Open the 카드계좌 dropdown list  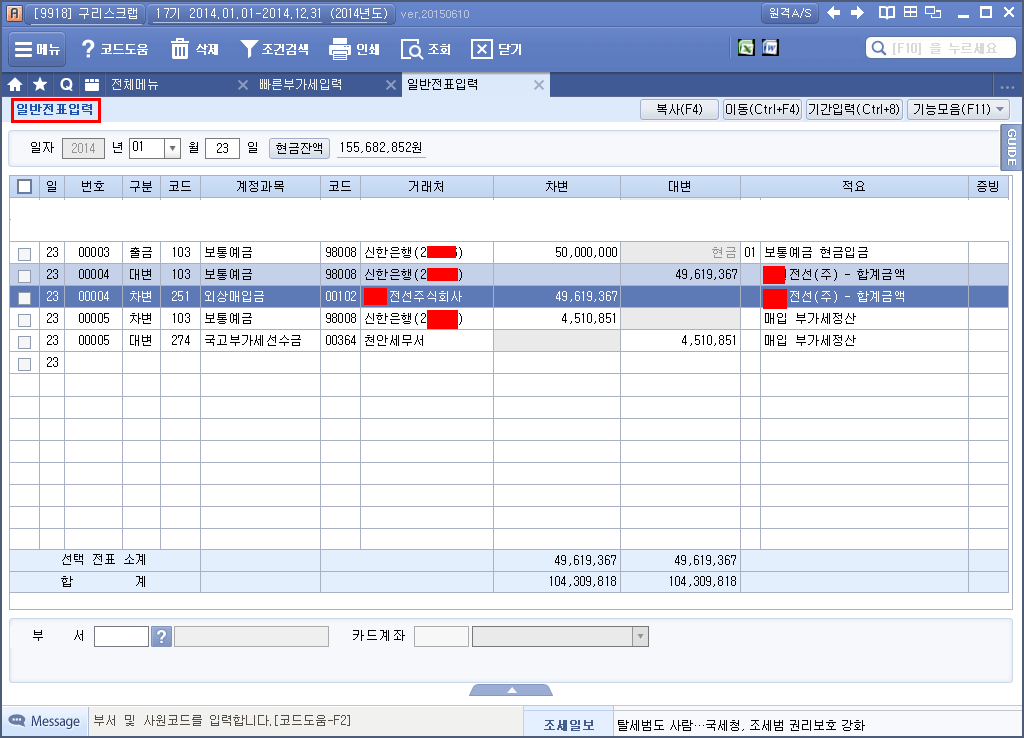point(641,636)
